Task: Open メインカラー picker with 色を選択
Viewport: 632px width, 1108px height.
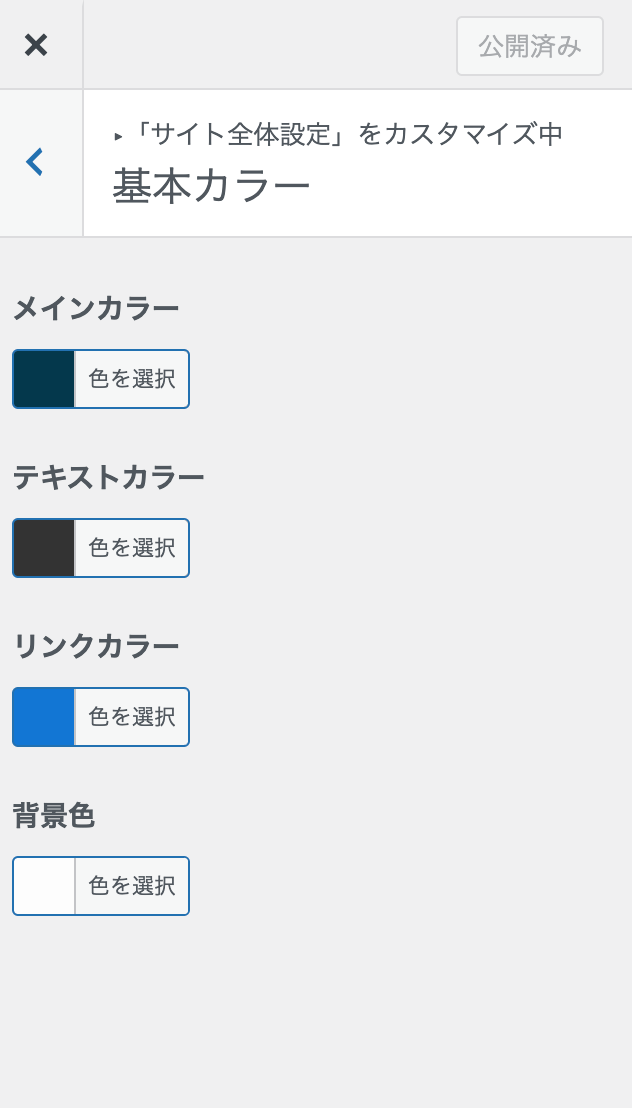Action: (x=131, y=379)
